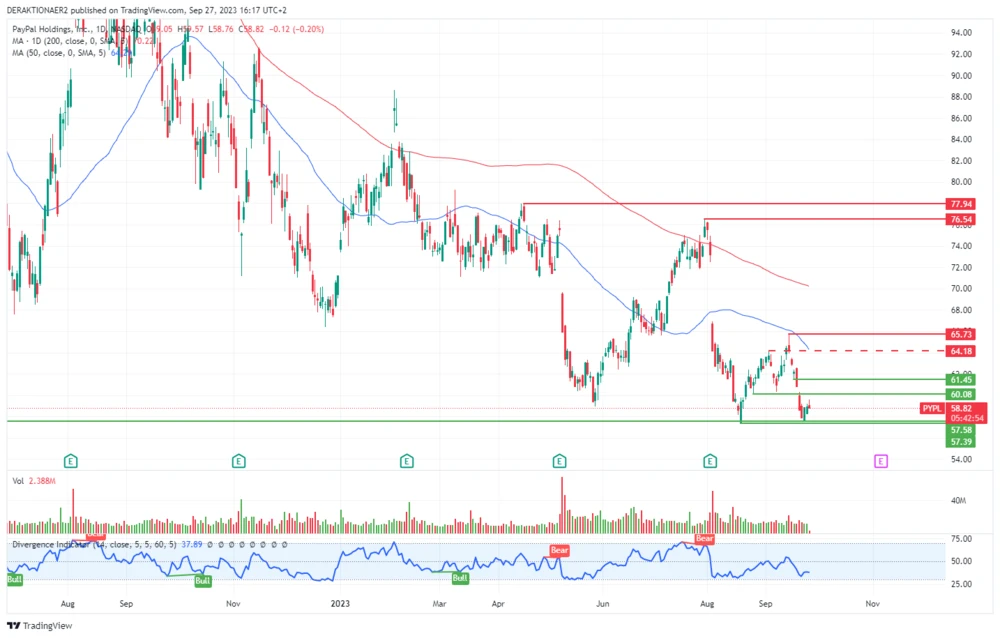Click the rightmost green Bull divergence label
Viewport: 1000px width, 638px height.
pyautogui.click(x=460, y=578)
